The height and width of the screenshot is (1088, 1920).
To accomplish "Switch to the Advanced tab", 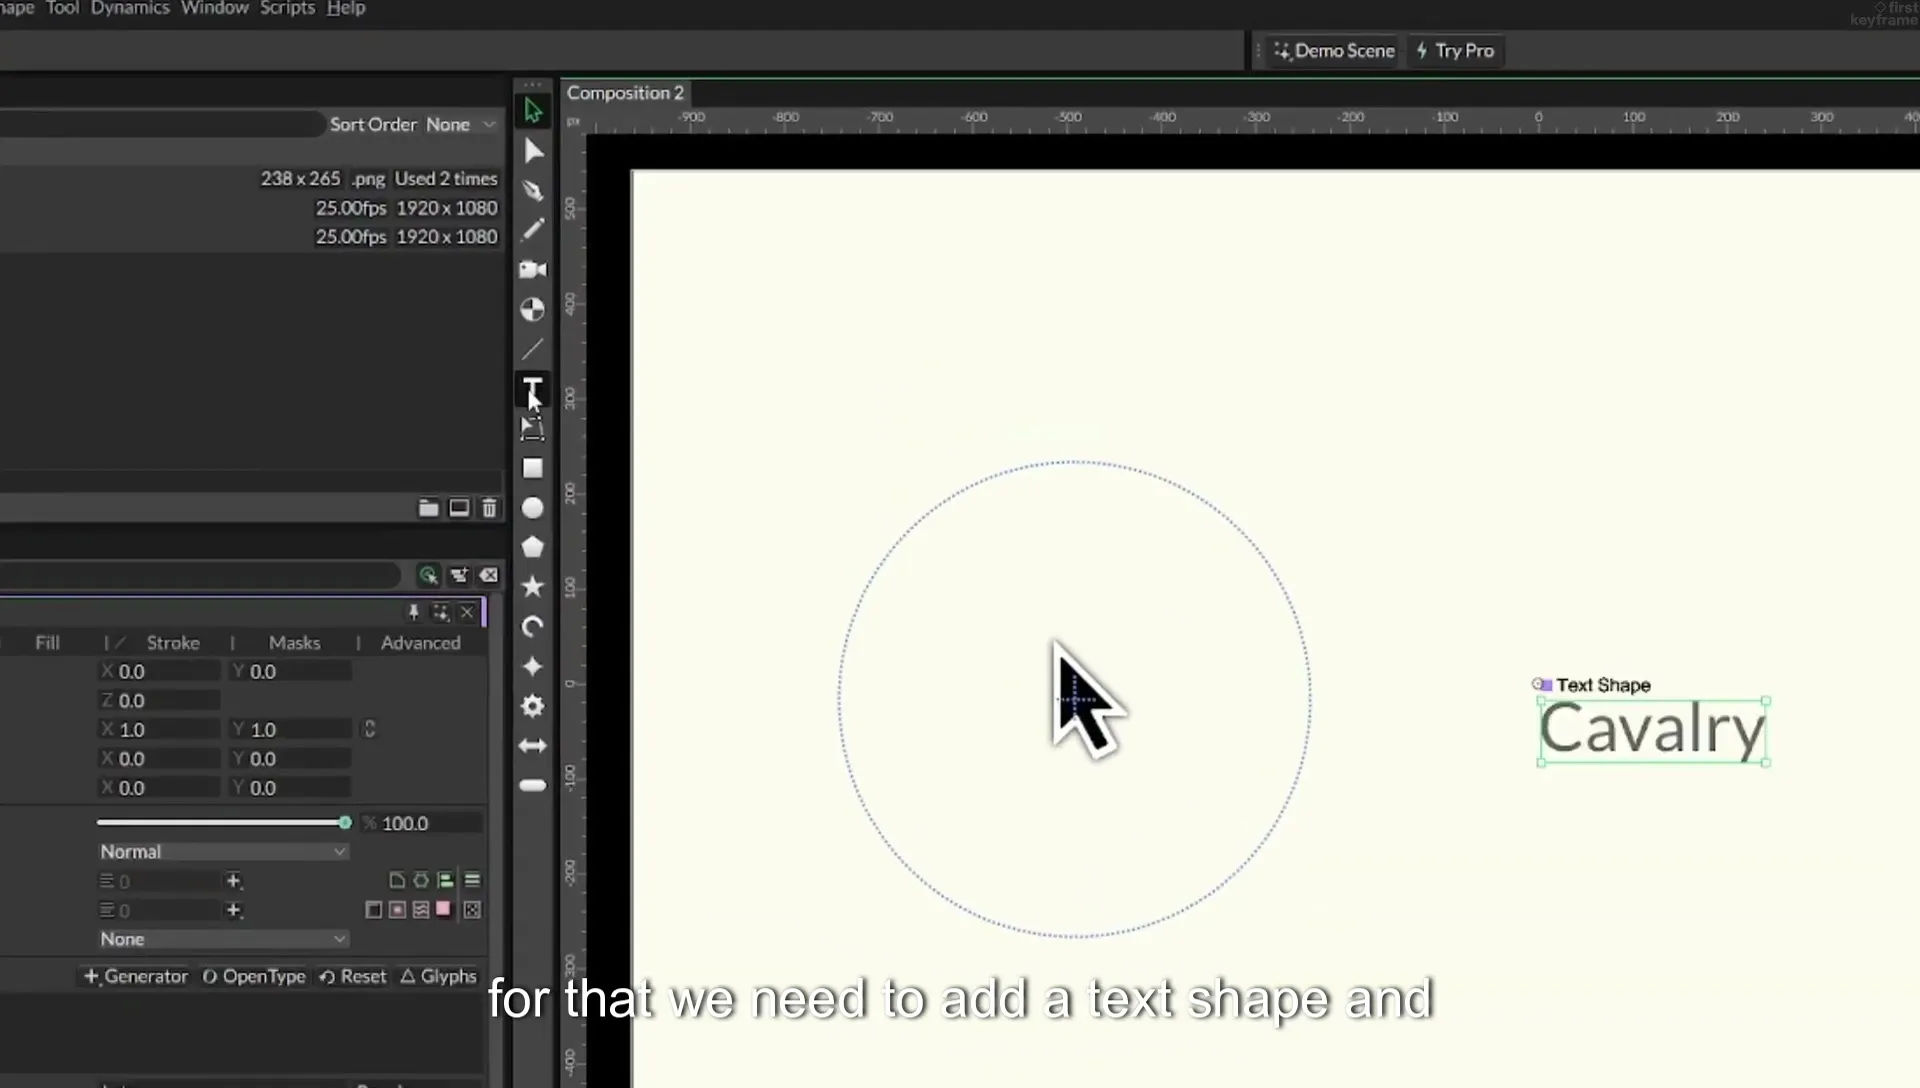I will click(x=420, y=643).
